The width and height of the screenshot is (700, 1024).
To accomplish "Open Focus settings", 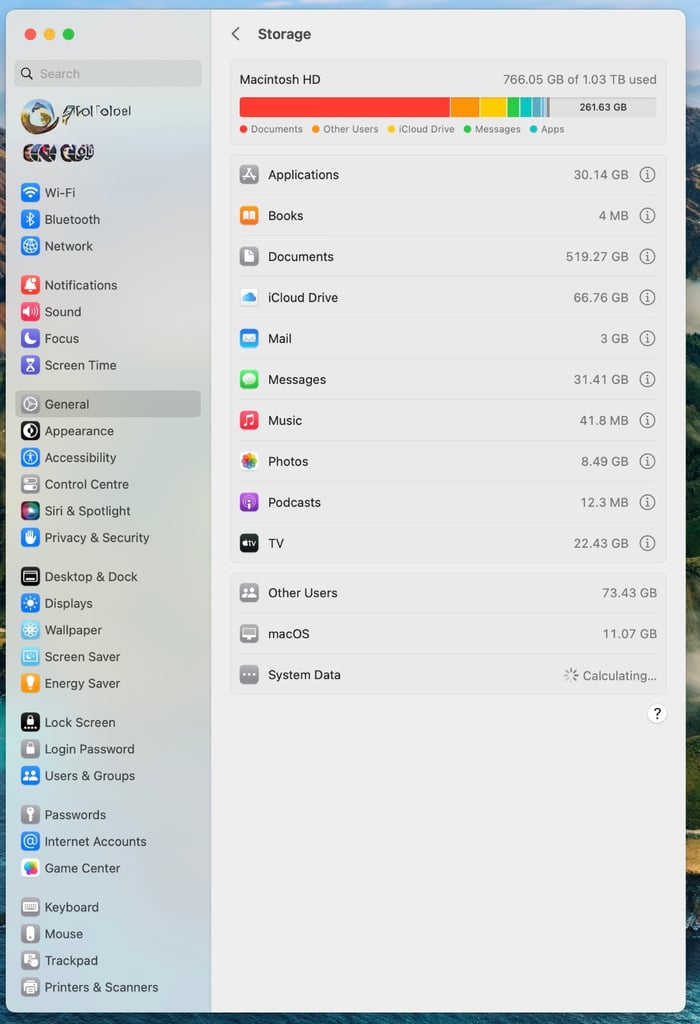I will coord(108,339).
